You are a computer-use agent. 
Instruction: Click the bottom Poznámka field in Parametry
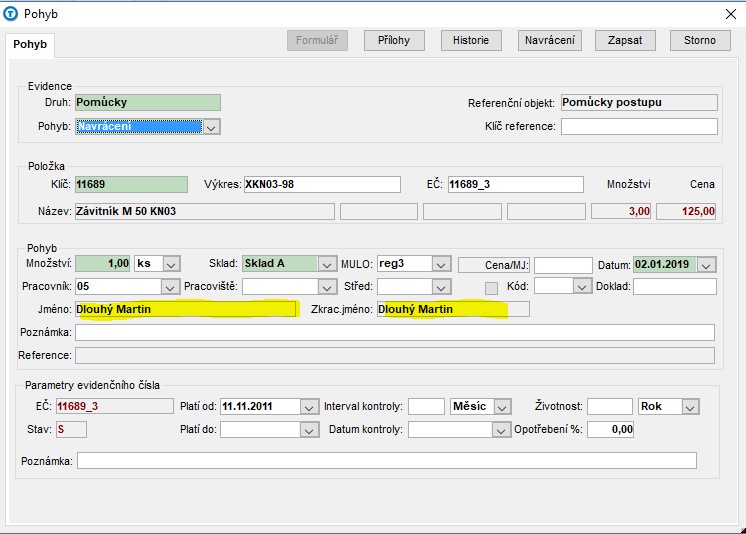click(x=387, y=461)
